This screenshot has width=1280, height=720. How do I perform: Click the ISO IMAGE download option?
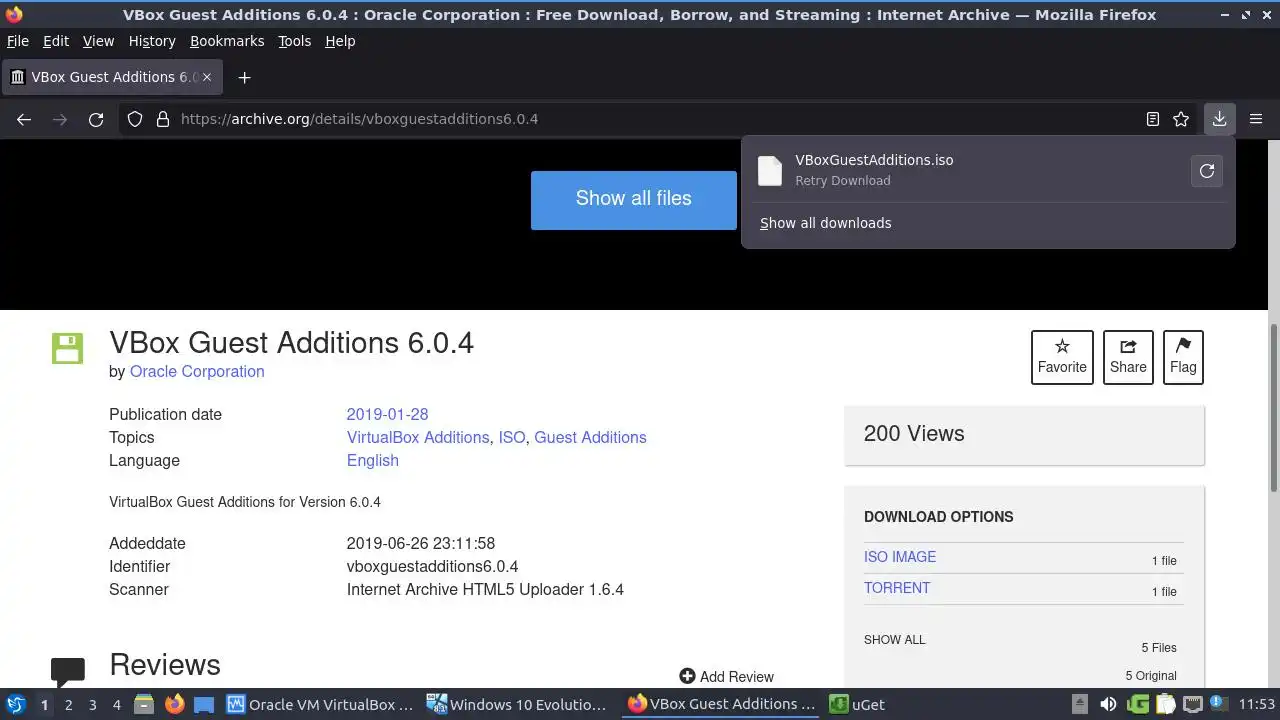coord(900,557)
